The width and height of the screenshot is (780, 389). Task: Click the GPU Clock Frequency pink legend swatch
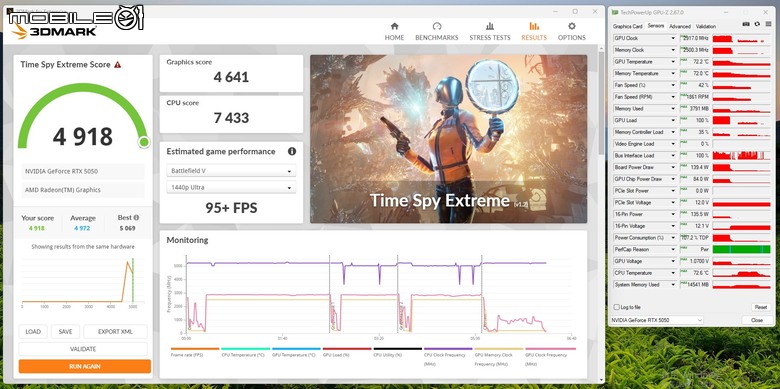coord(550,349)
